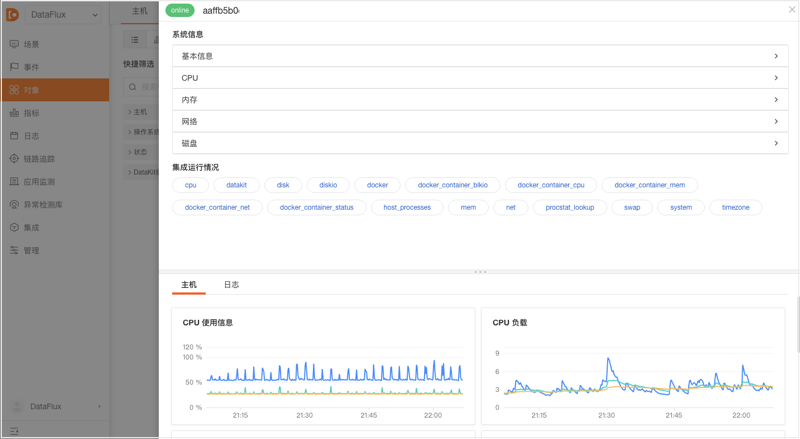
Task: Click the docker_container_status tag
Action: pos(316,208)
